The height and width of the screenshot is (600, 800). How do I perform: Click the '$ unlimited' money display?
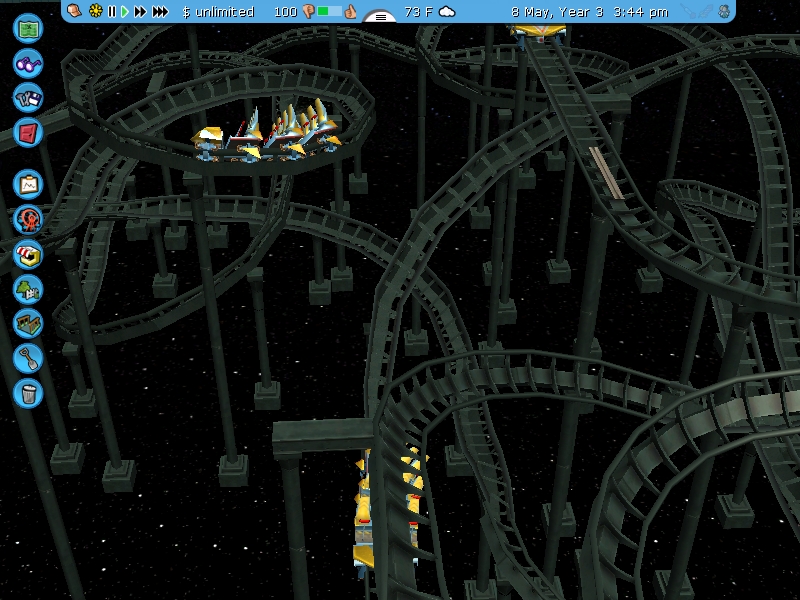pyautogui.click(x=218, y=12)
